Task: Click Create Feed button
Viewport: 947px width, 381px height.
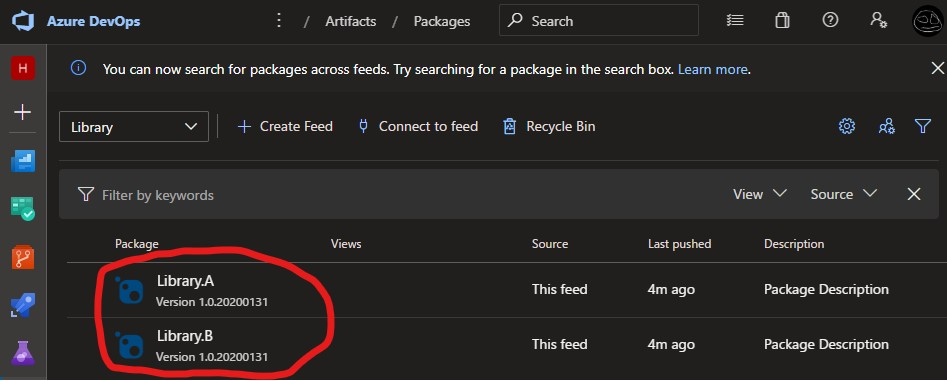Action: point(285,127)
